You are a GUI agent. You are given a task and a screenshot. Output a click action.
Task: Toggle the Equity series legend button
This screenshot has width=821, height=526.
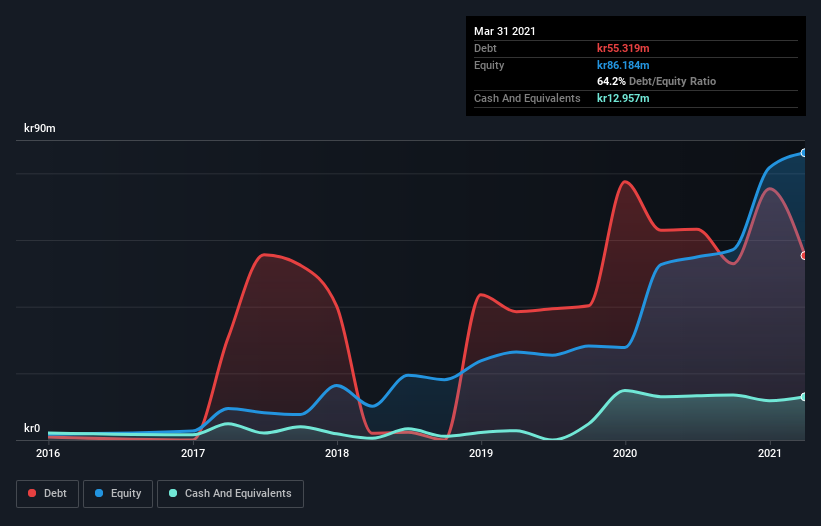(118, 494)
